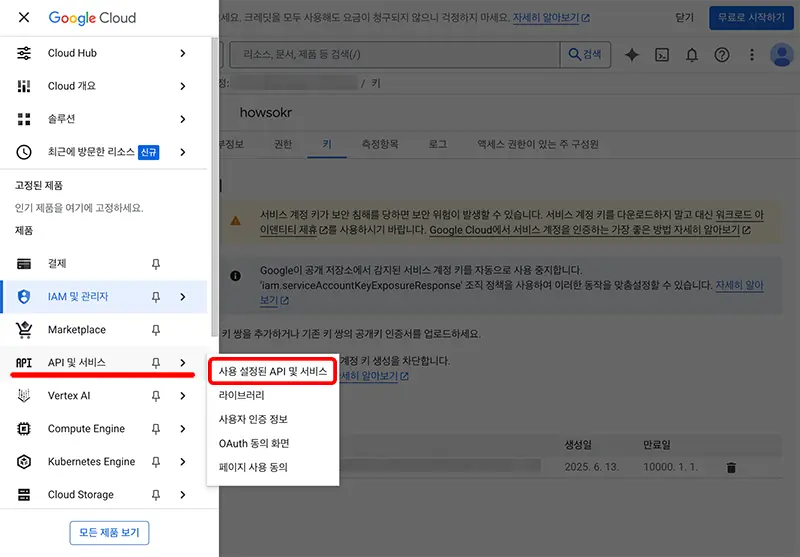Expand the Kubernetes Engine submenu arrow
Screen dimensions: 800x557
(183, 462)
